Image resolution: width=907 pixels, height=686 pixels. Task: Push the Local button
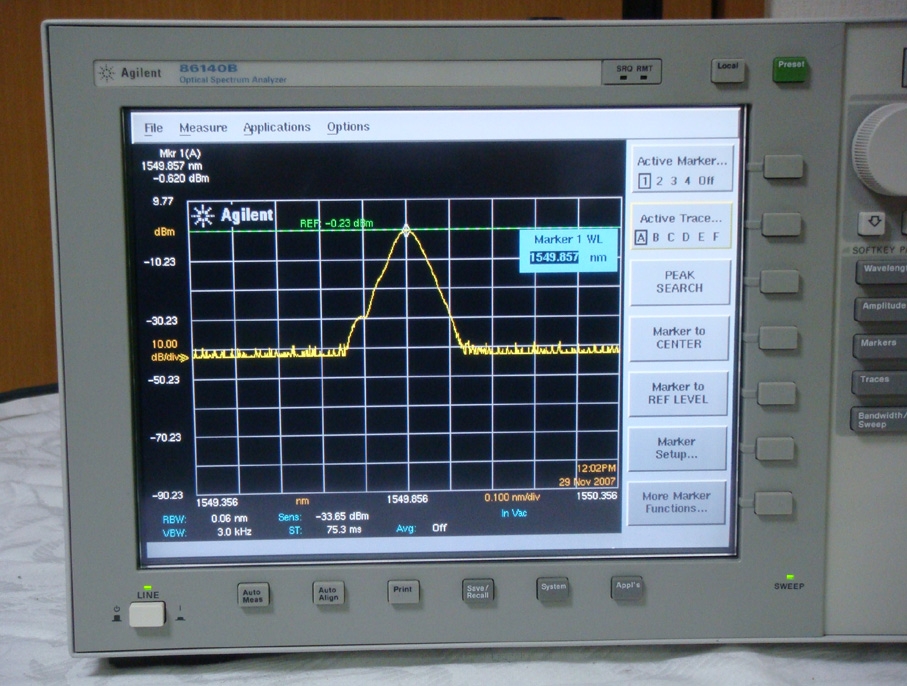pyautogui.click(x=727, y=71)
